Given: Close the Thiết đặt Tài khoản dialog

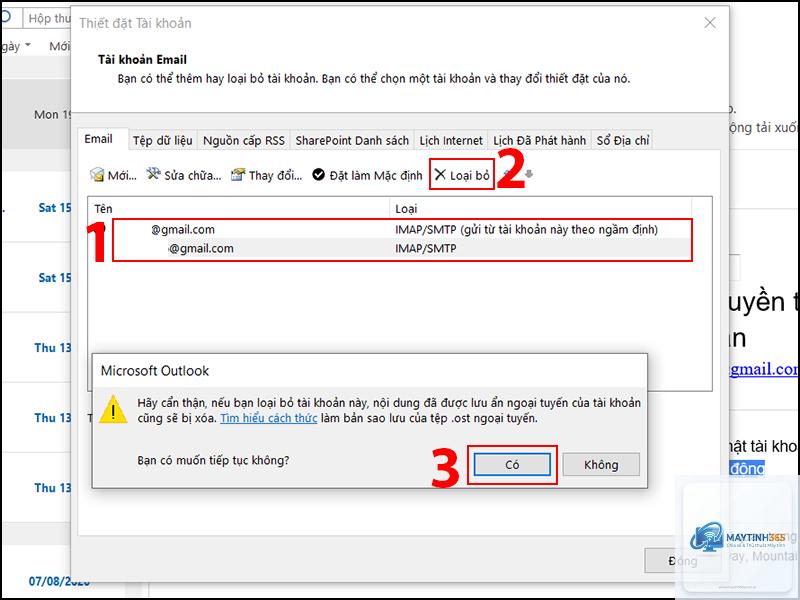Looking at the screenshot, I should pyautogui.click(x=710, y=22).
